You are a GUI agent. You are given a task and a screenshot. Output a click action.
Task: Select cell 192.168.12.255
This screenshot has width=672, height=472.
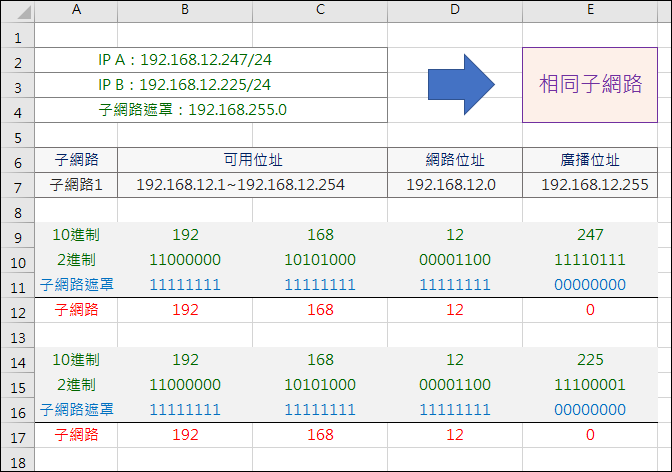click(590, 185)
